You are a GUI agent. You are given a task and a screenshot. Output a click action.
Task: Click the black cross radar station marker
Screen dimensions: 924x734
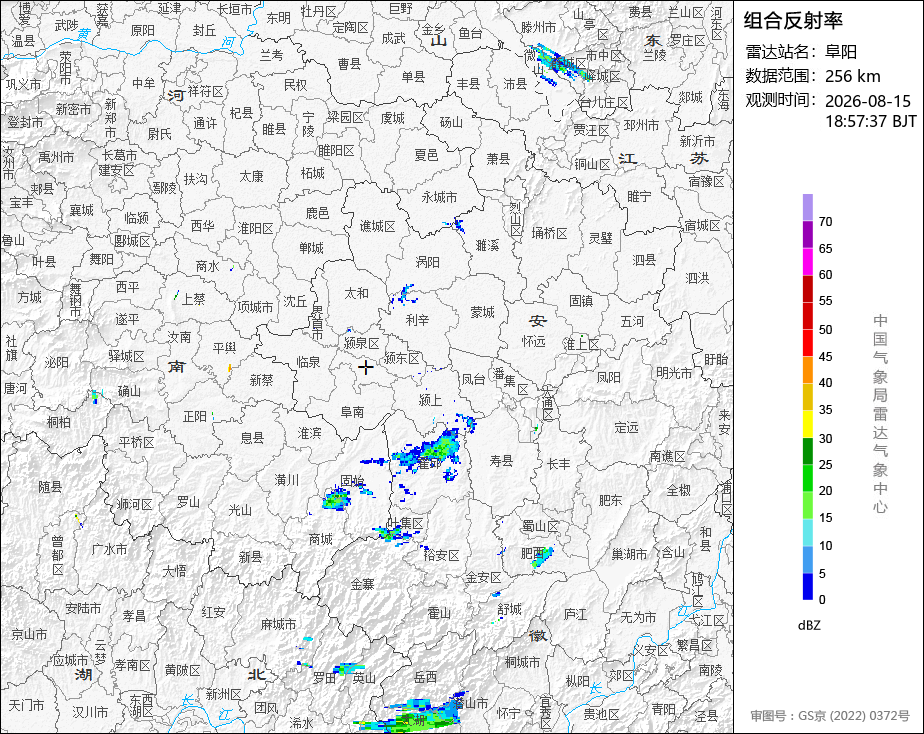[x=365, y=368]
